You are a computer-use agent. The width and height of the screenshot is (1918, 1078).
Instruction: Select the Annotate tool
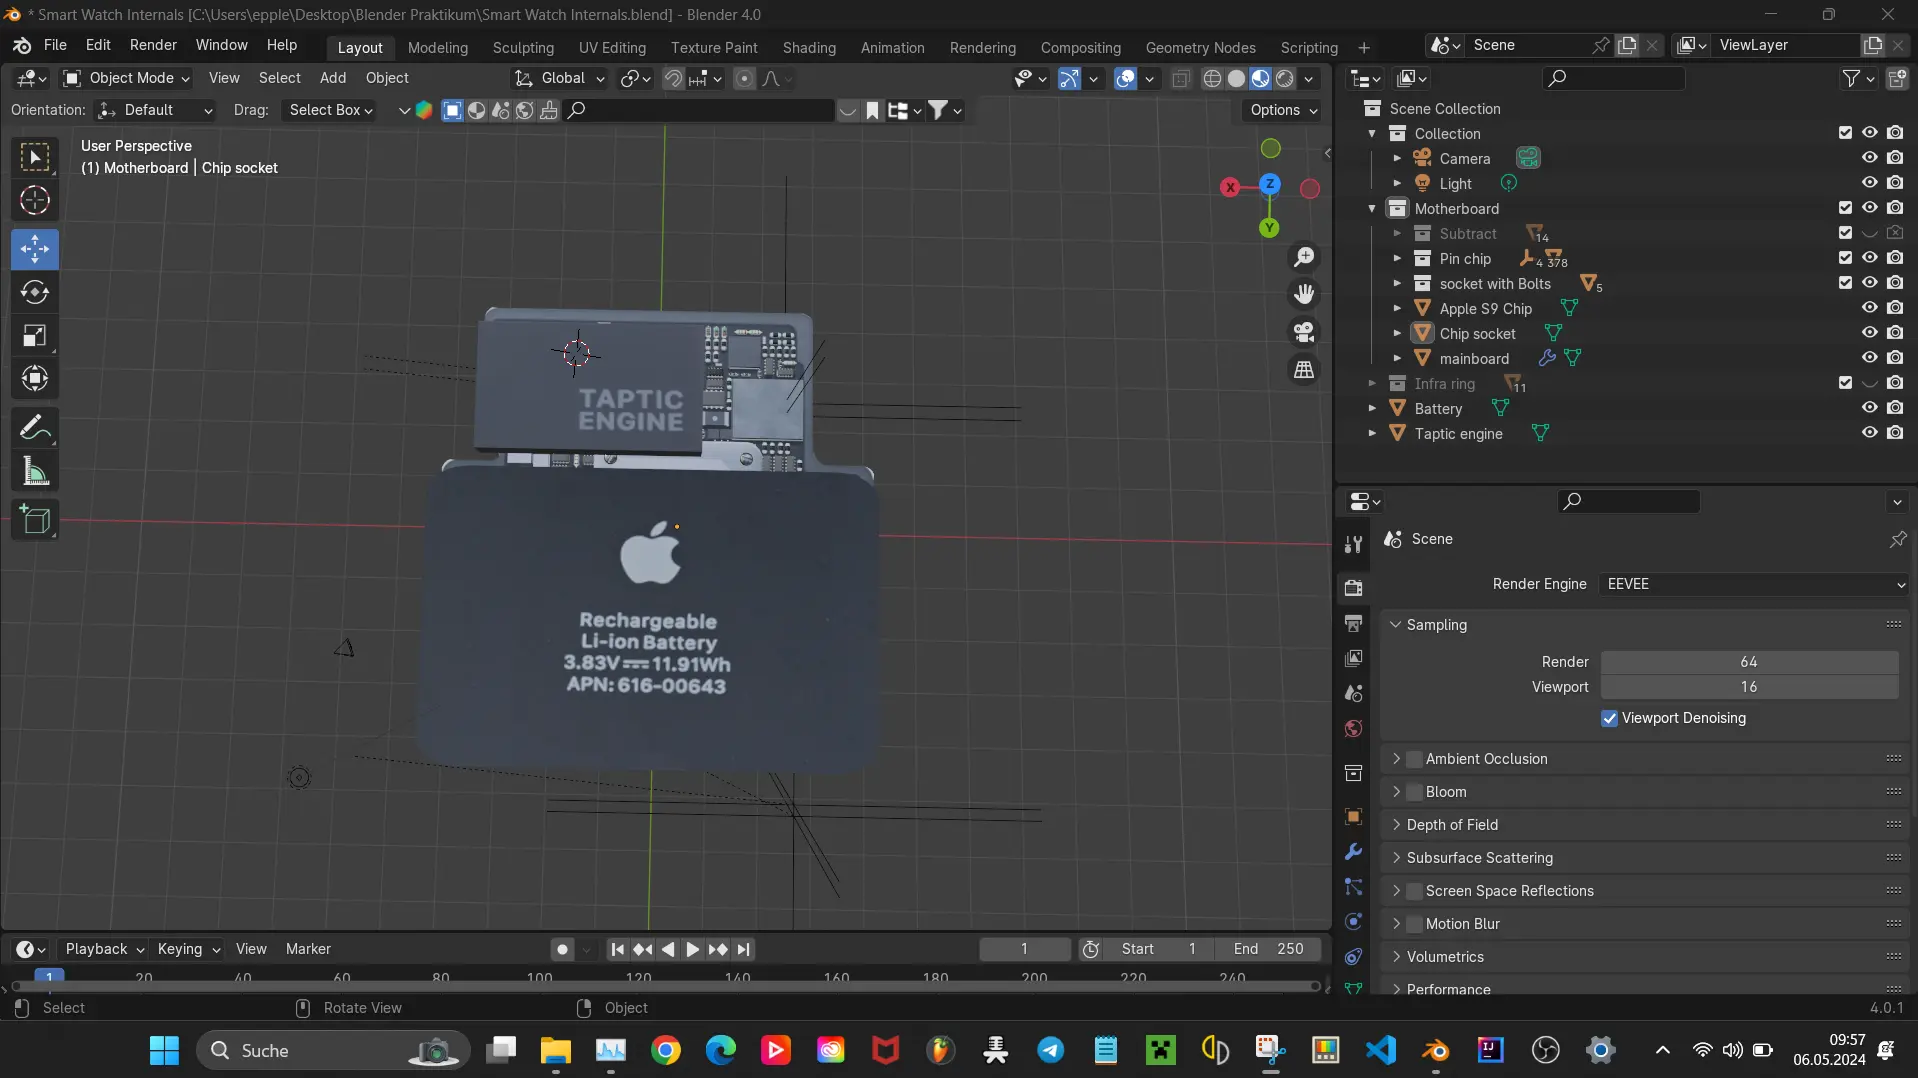coord(35,428)
